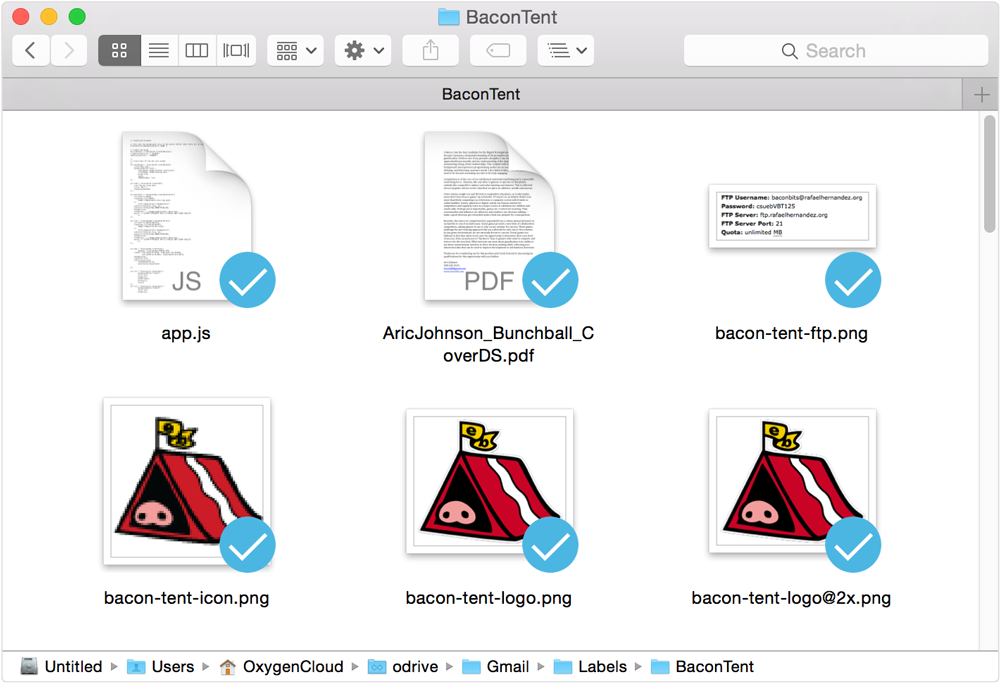
Task: Go to Users folder in path bar
Action: pyautogui.click(x=161, y=666)
